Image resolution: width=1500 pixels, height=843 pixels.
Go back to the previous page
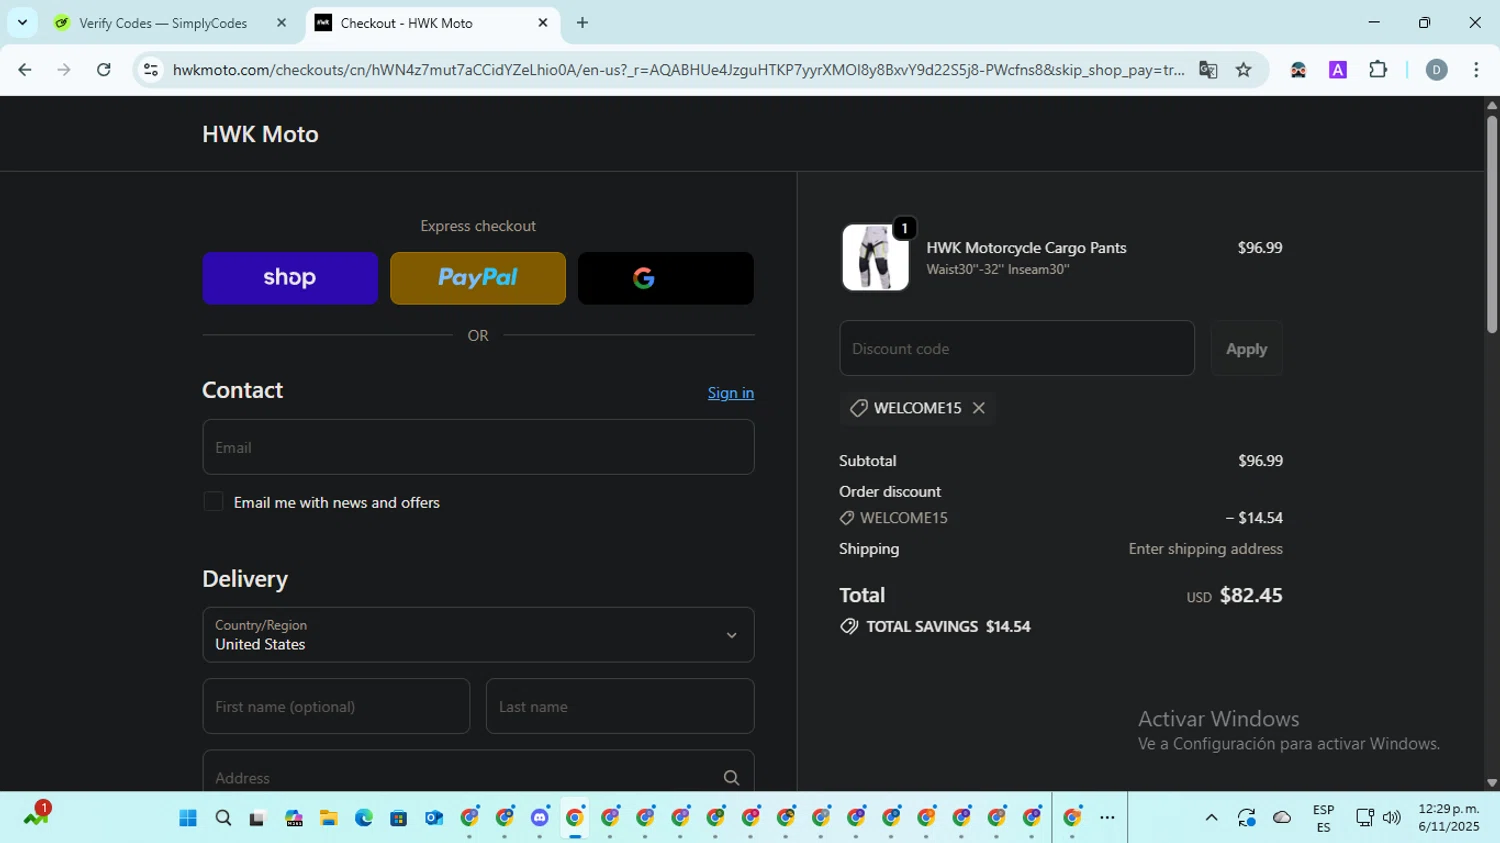(x=25, y=70)
